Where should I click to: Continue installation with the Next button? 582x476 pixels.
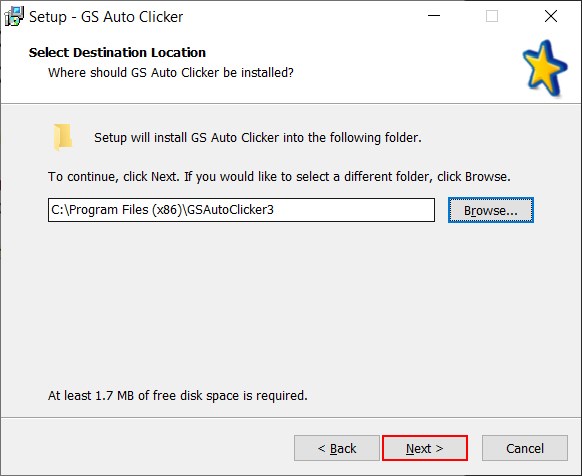tap(425, 448)
